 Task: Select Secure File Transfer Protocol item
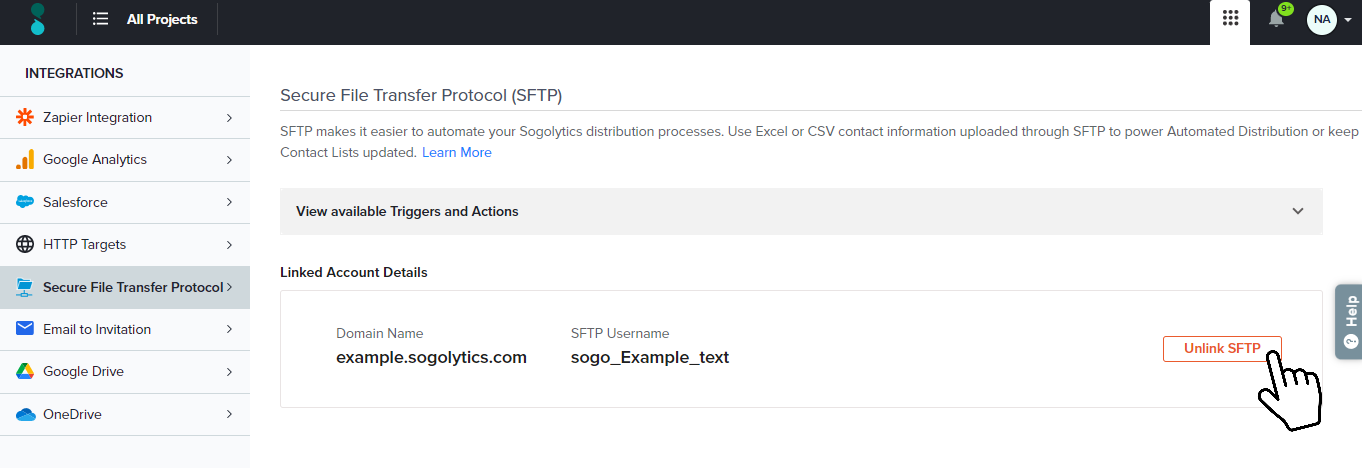132,288
